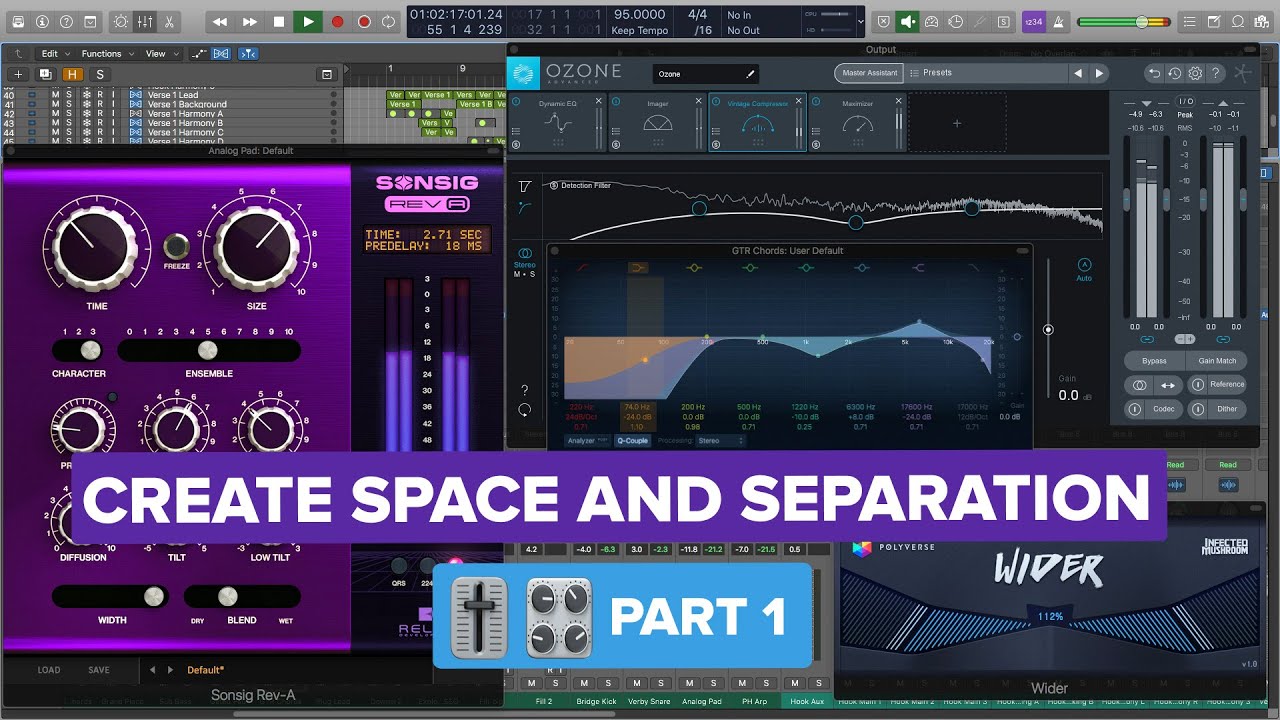Screen dimensions: 1280x720
Task: Open Smart Controls dial icon
Action: (121, 21)
